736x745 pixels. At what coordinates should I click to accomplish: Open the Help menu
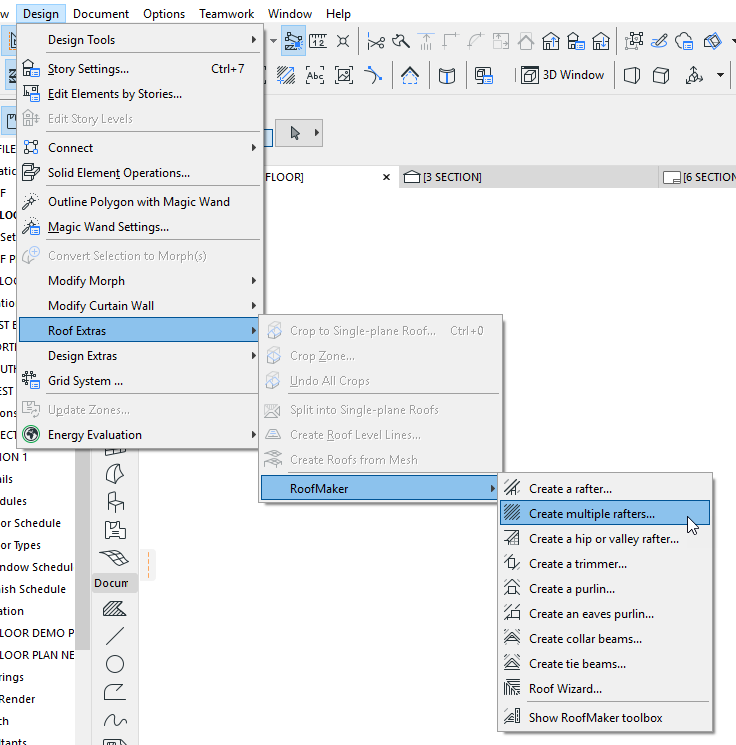click(x=338, y=14)
